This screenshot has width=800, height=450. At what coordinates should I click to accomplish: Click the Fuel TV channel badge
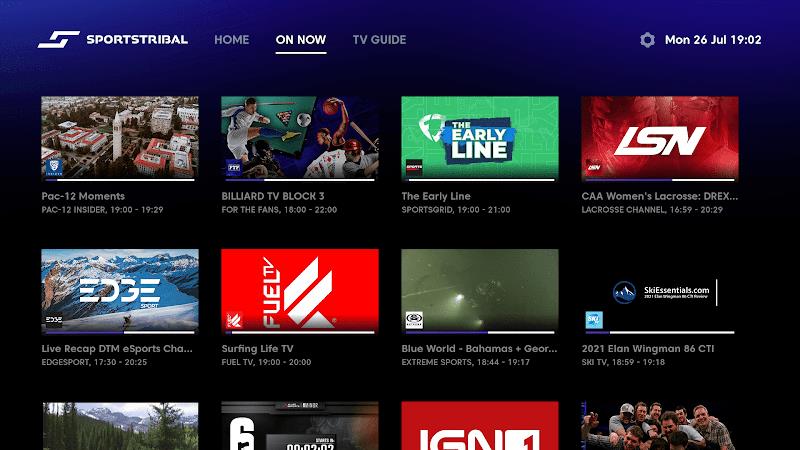[234, 320]
